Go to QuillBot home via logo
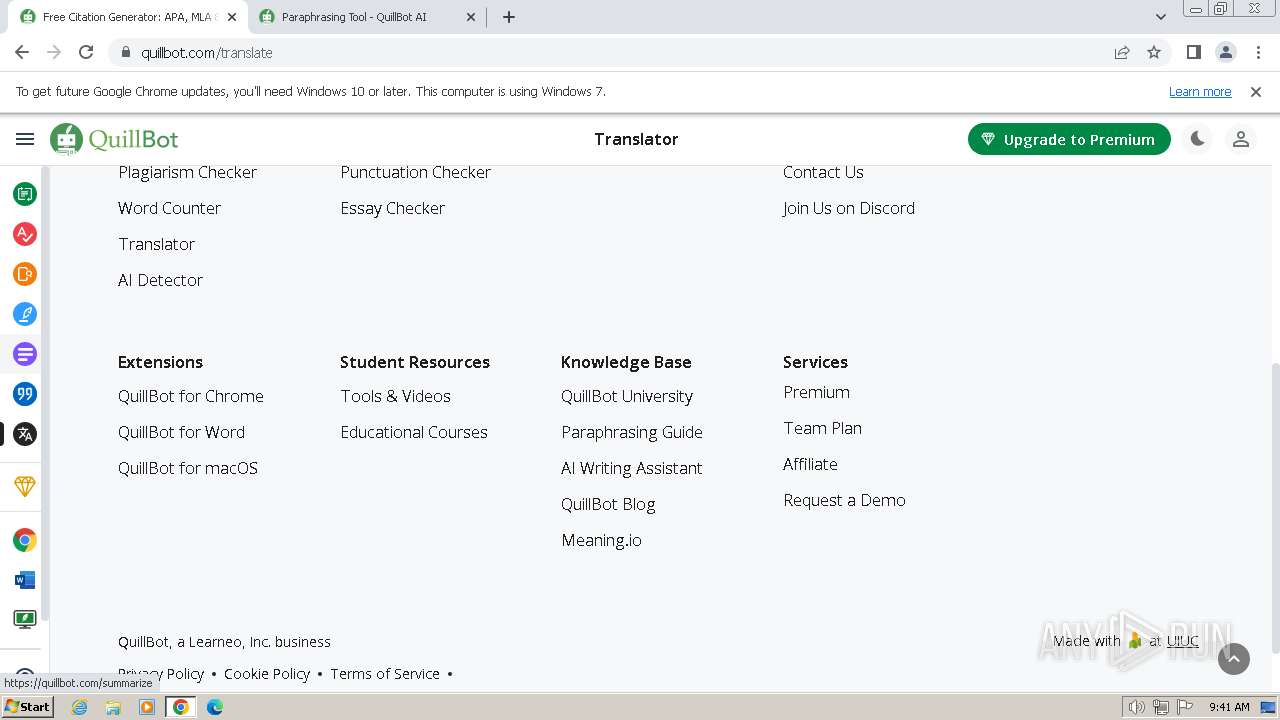The image size is (1280, 720). click(x=115, y=139)
